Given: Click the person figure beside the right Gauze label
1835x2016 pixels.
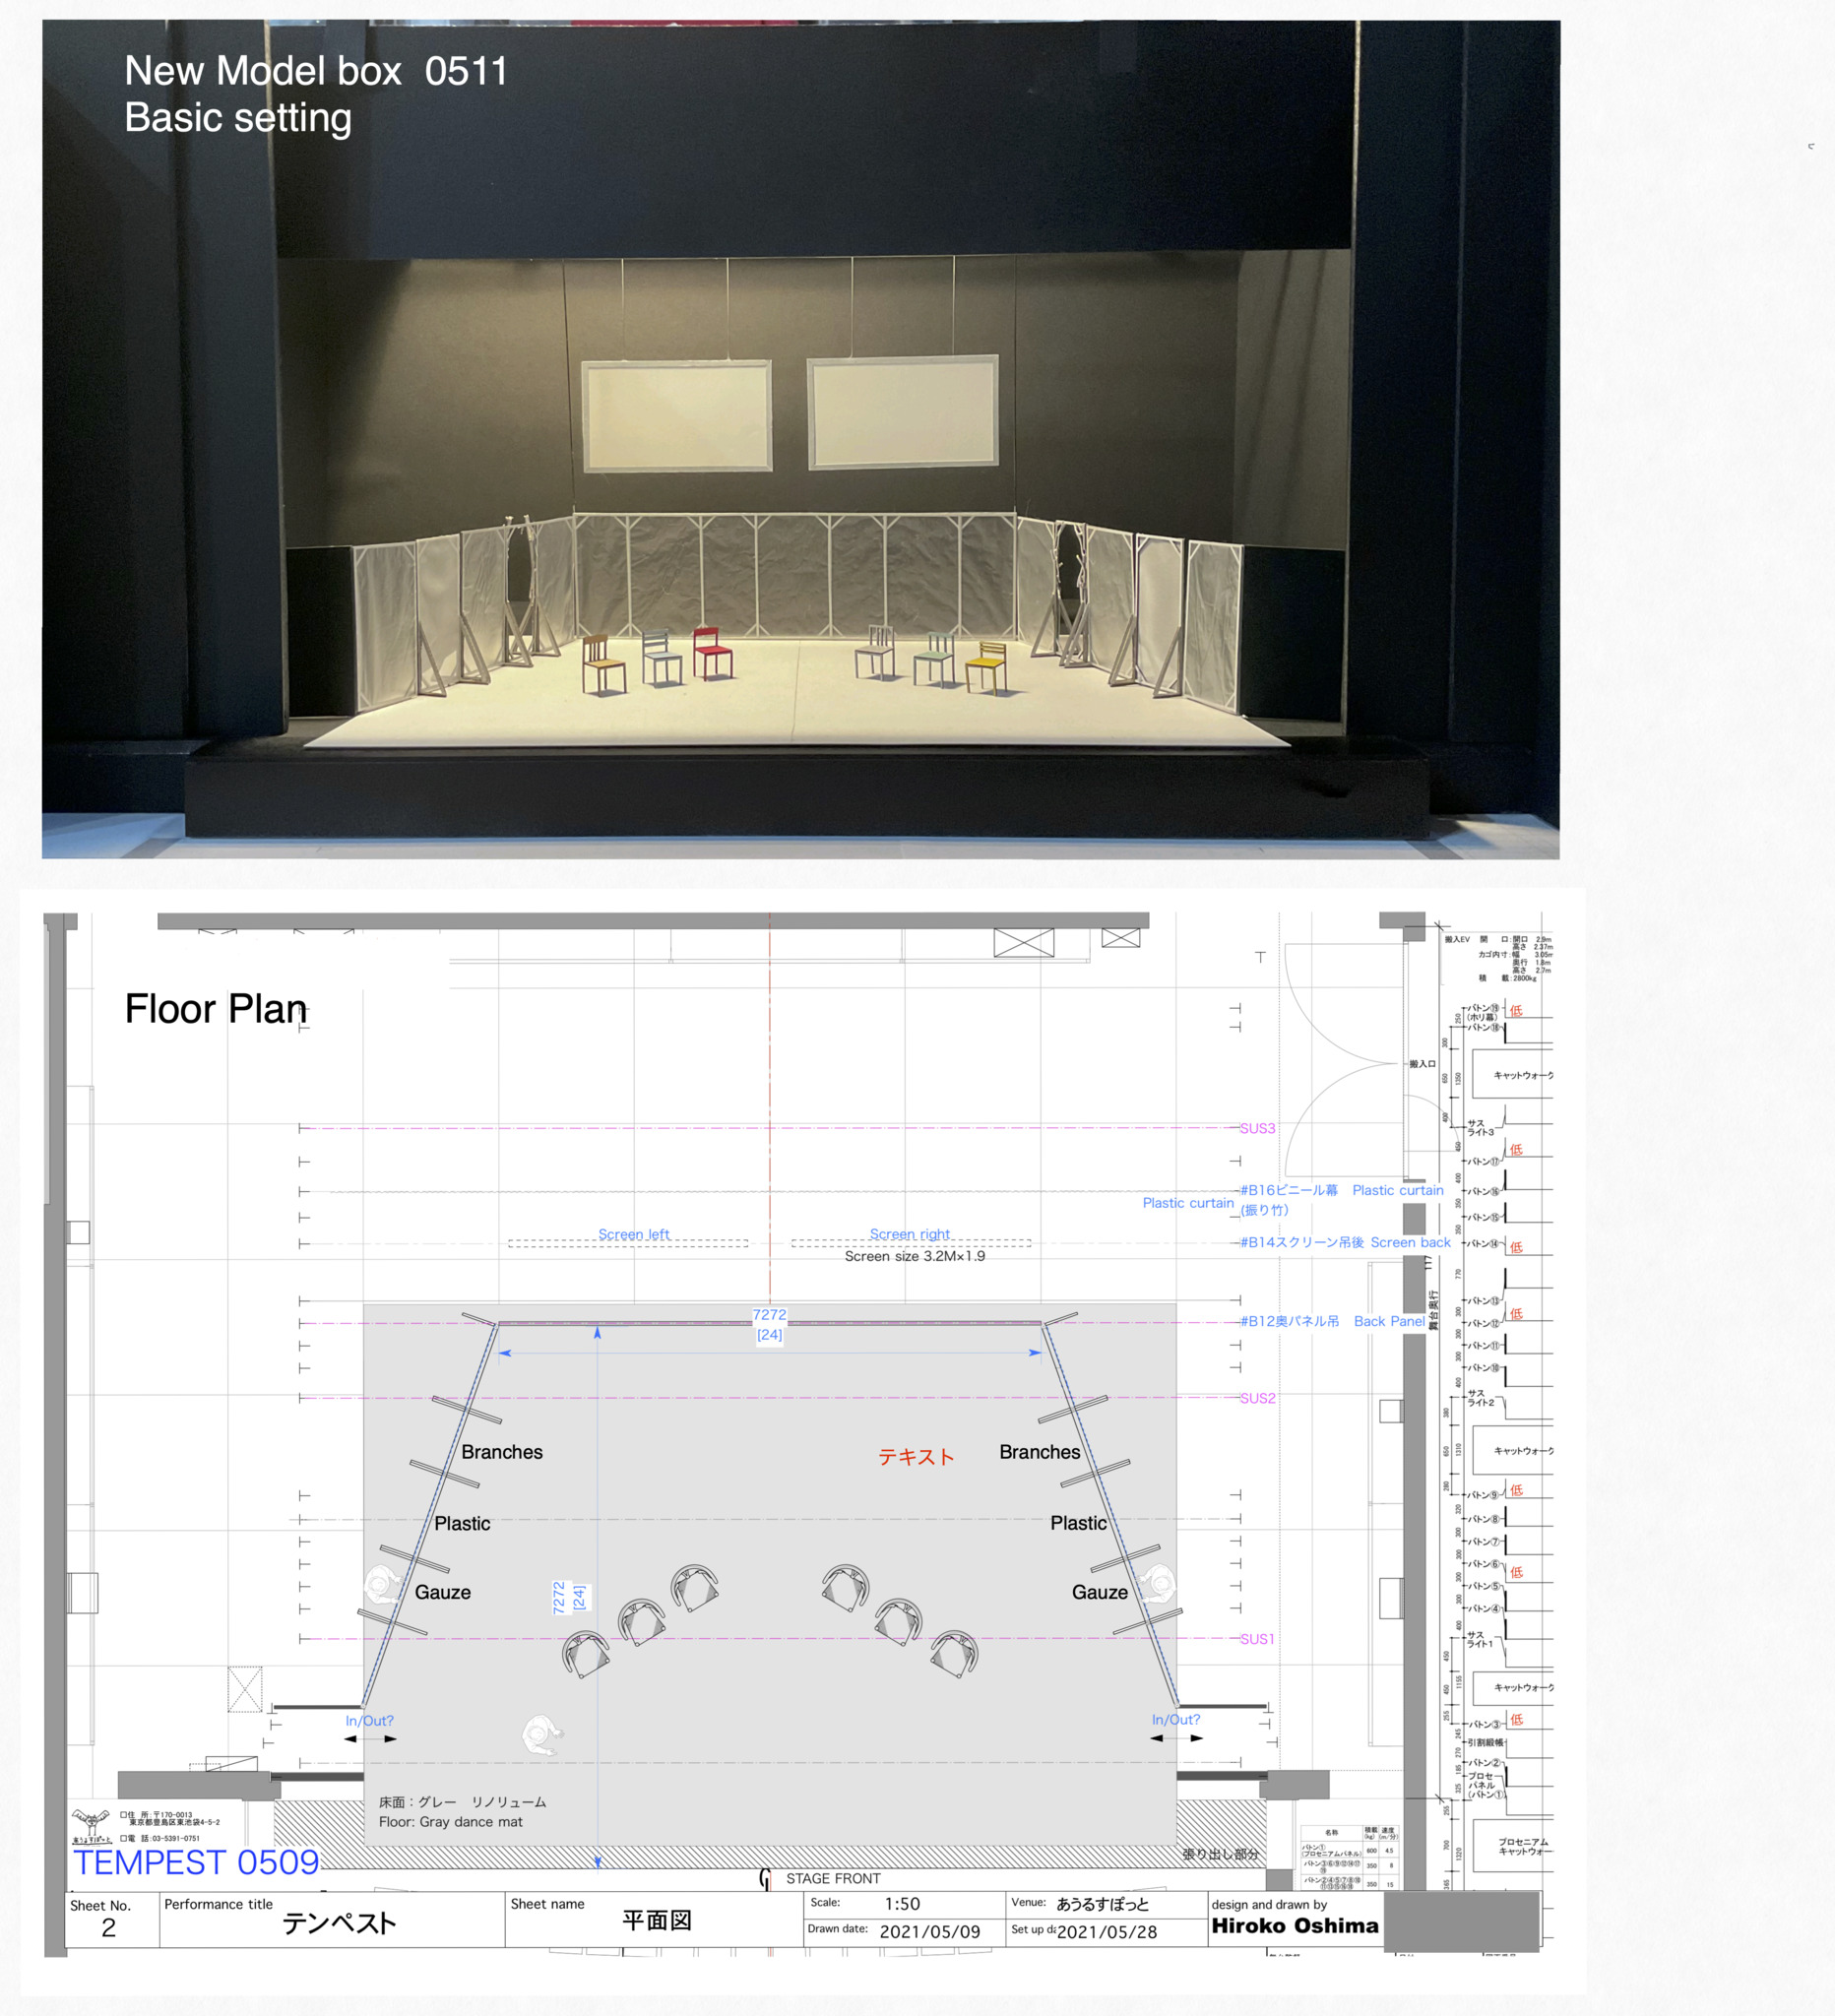Looking at the screenshot, I should 1158,1583.
